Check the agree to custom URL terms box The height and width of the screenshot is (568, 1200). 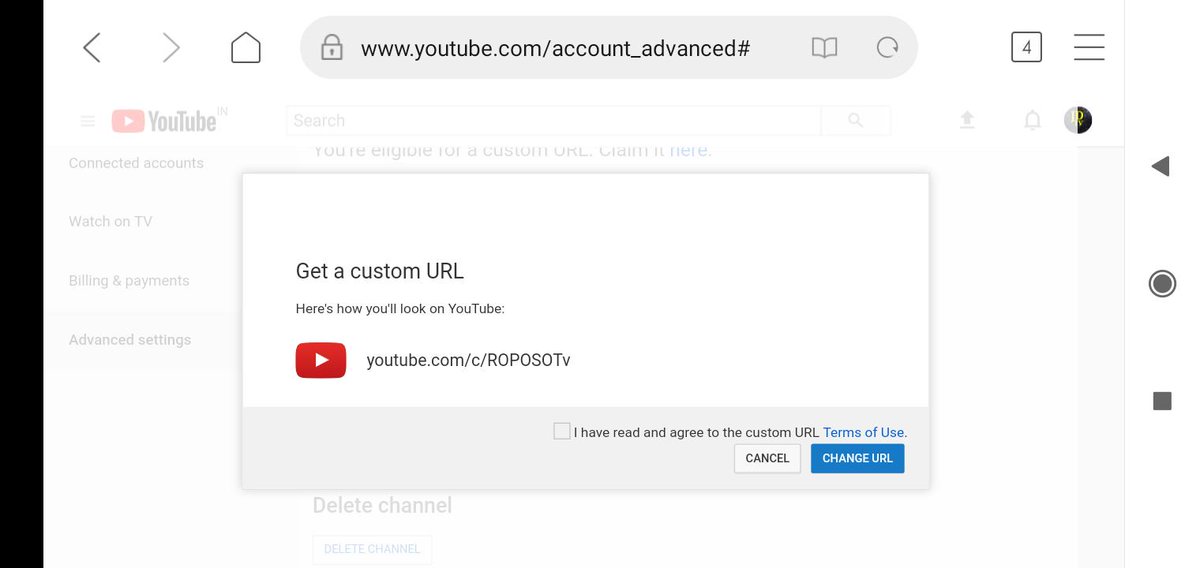point(562,431)
